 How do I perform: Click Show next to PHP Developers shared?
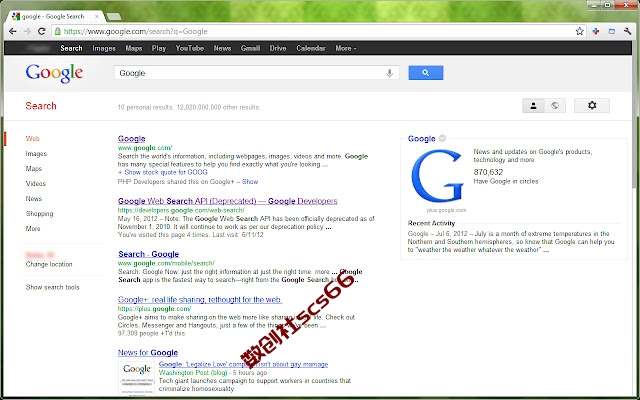(x=250, y=182)
